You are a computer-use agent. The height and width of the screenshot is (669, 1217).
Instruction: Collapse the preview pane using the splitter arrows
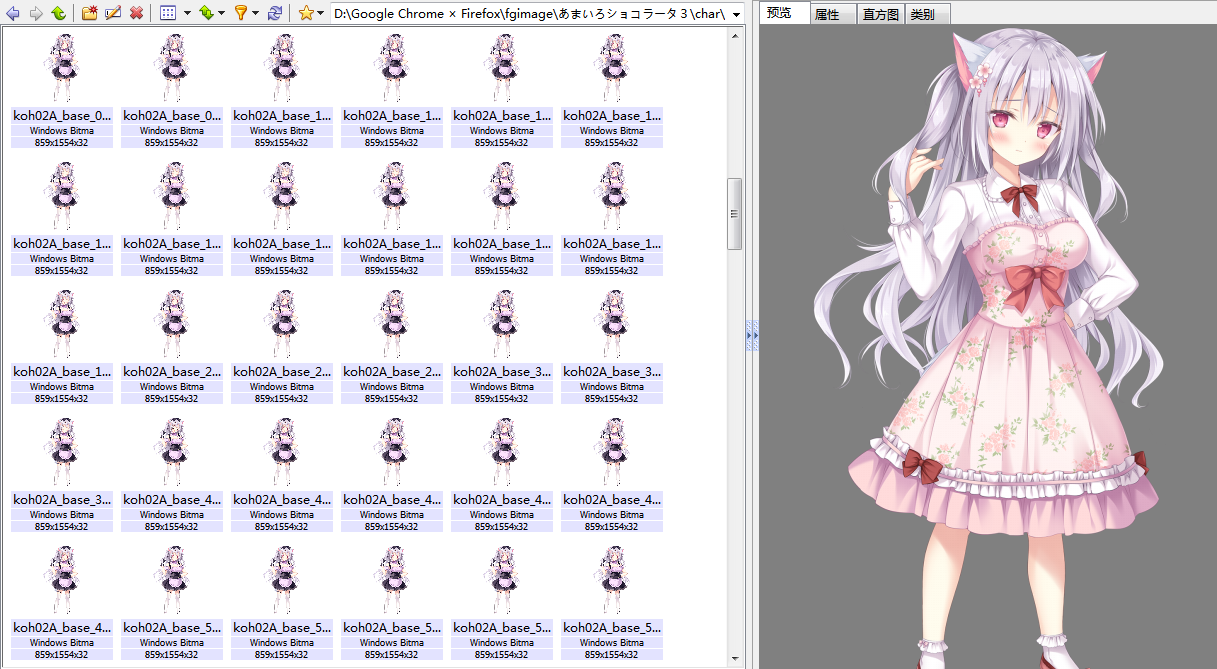pyautogui.click(x=752, y=334)
